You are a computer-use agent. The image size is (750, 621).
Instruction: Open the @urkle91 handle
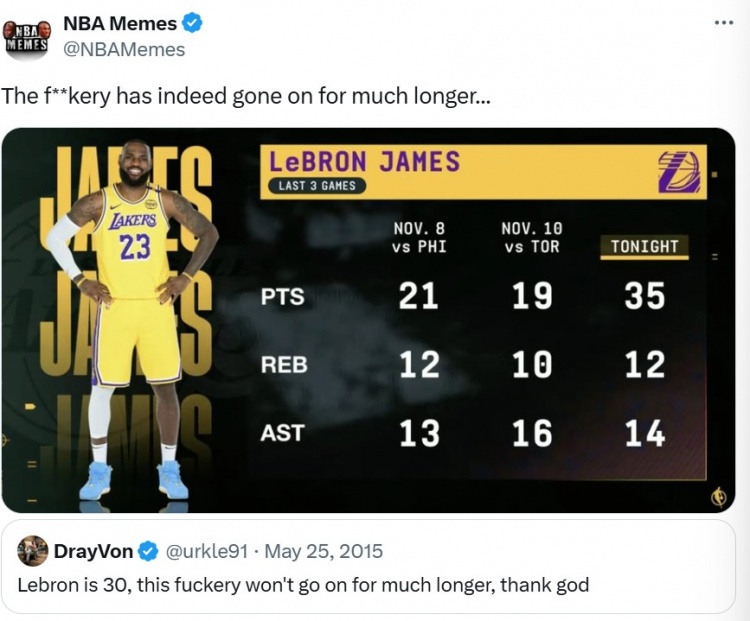tap(205, 551)
